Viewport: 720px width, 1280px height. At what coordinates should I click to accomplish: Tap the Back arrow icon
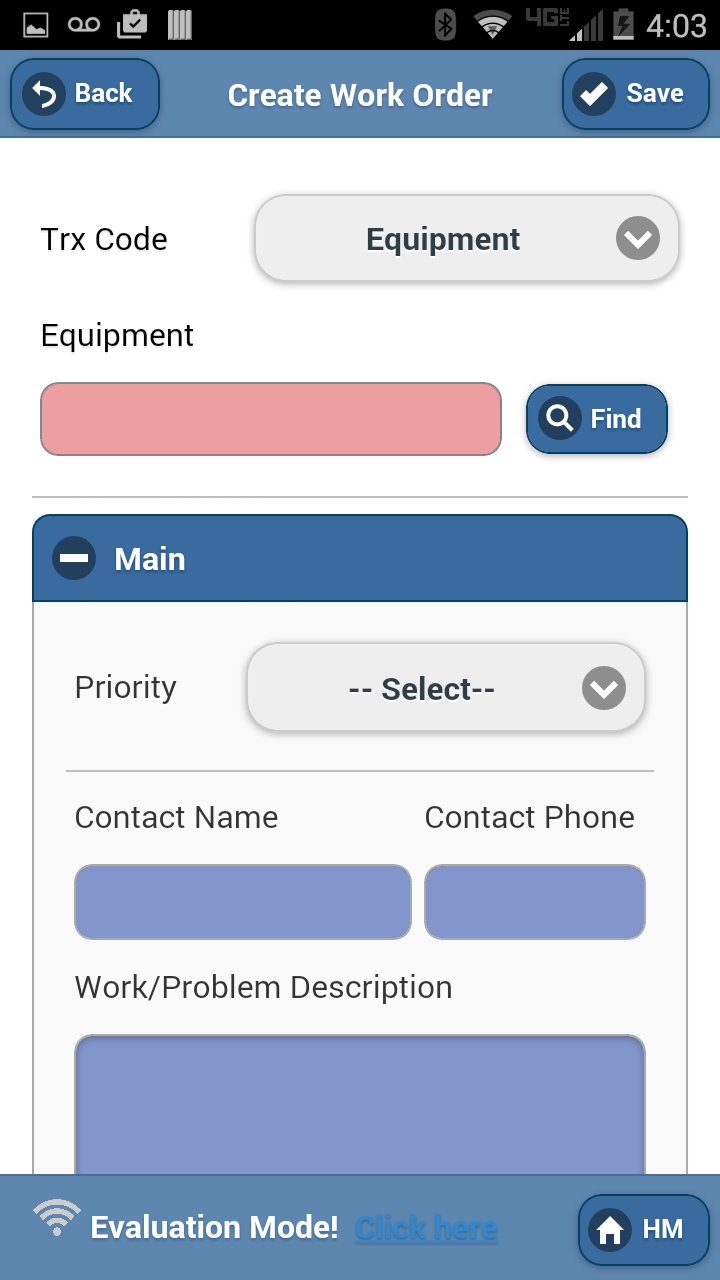(x=44, y=94)
